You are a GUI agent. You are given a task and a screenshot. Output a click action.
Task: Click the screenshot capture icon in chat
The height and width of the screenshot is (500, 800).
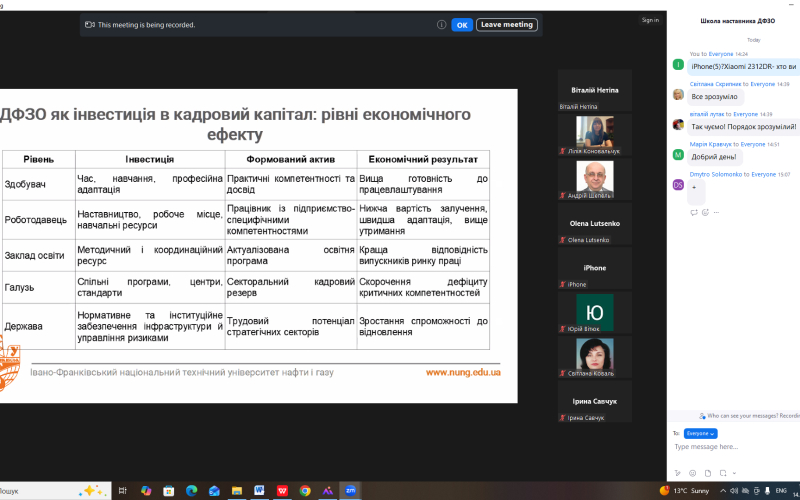[723, 473]
